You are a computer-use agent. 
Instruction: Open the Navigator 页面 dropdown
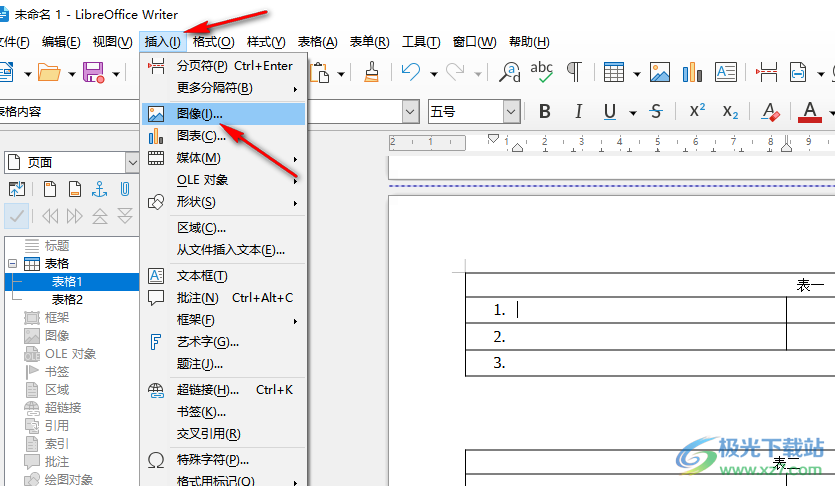tap(132, 162)
